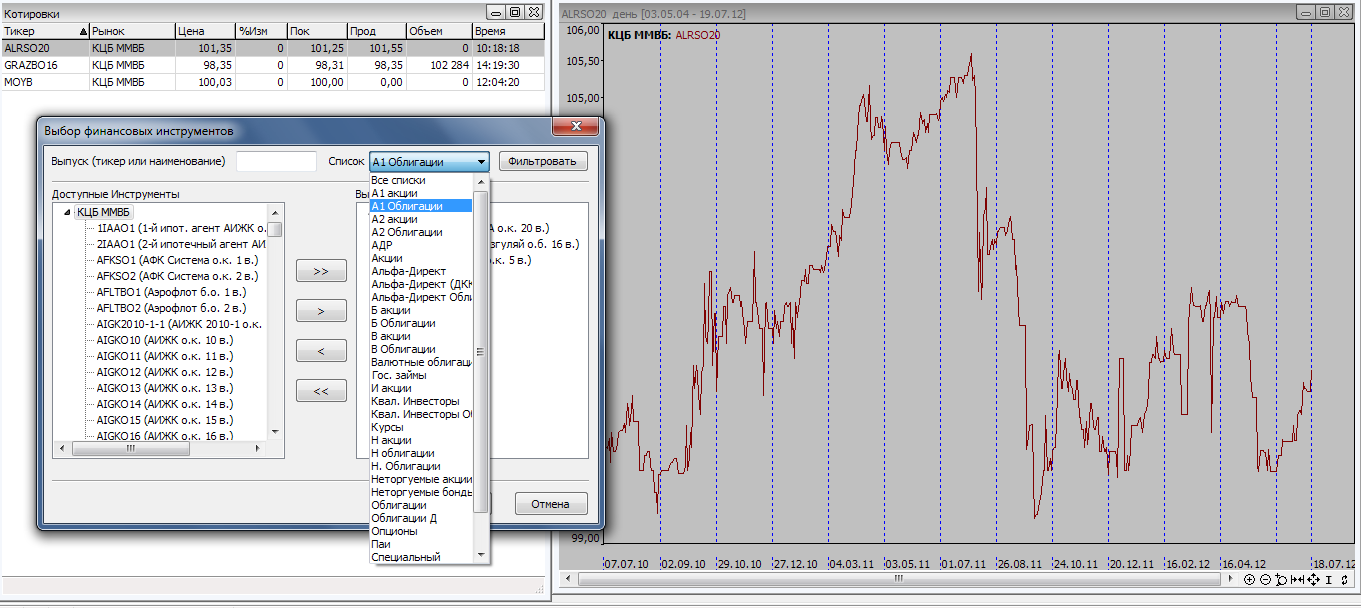Select AIGKO13 (АИЖК о.к. 13 в.)

coord(164,388)
